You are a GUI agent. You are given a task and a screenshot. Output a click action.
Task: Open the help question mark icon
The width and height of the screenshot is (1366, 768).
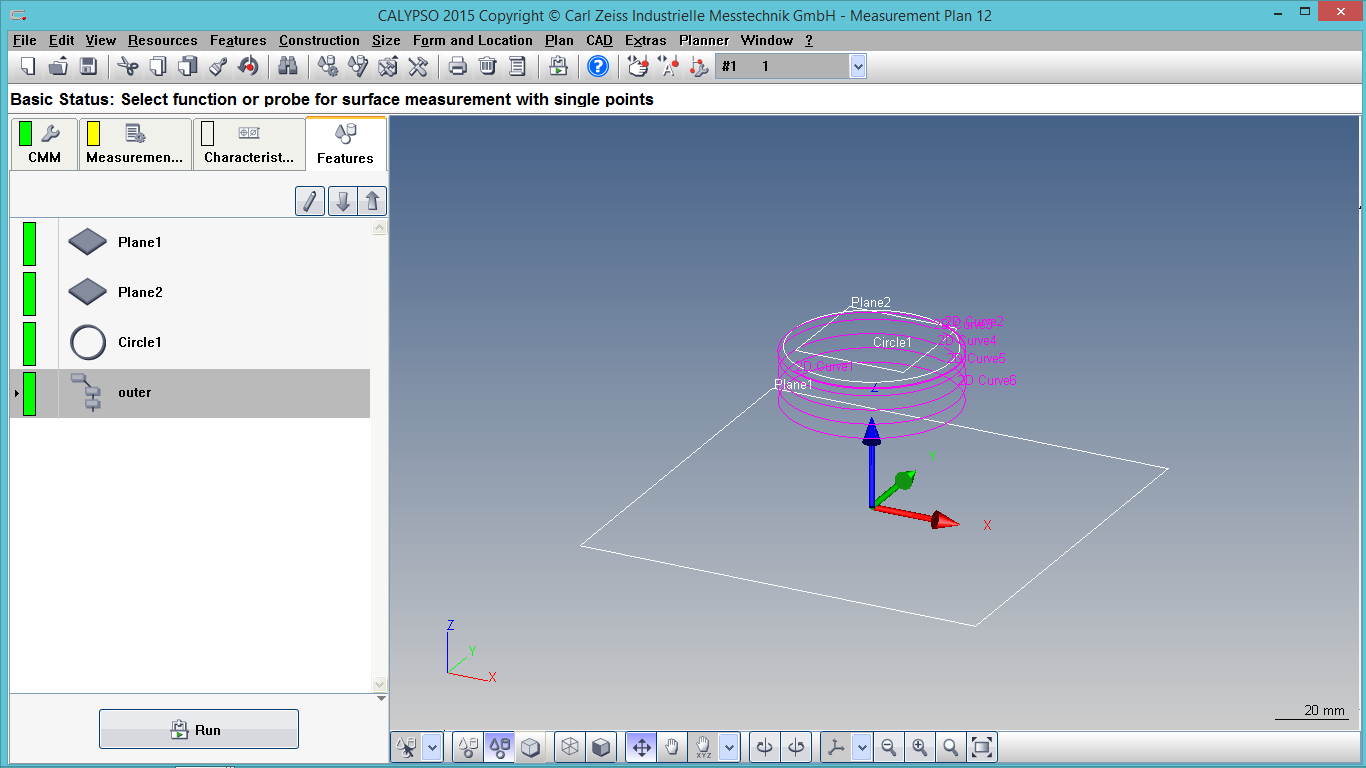598,66
